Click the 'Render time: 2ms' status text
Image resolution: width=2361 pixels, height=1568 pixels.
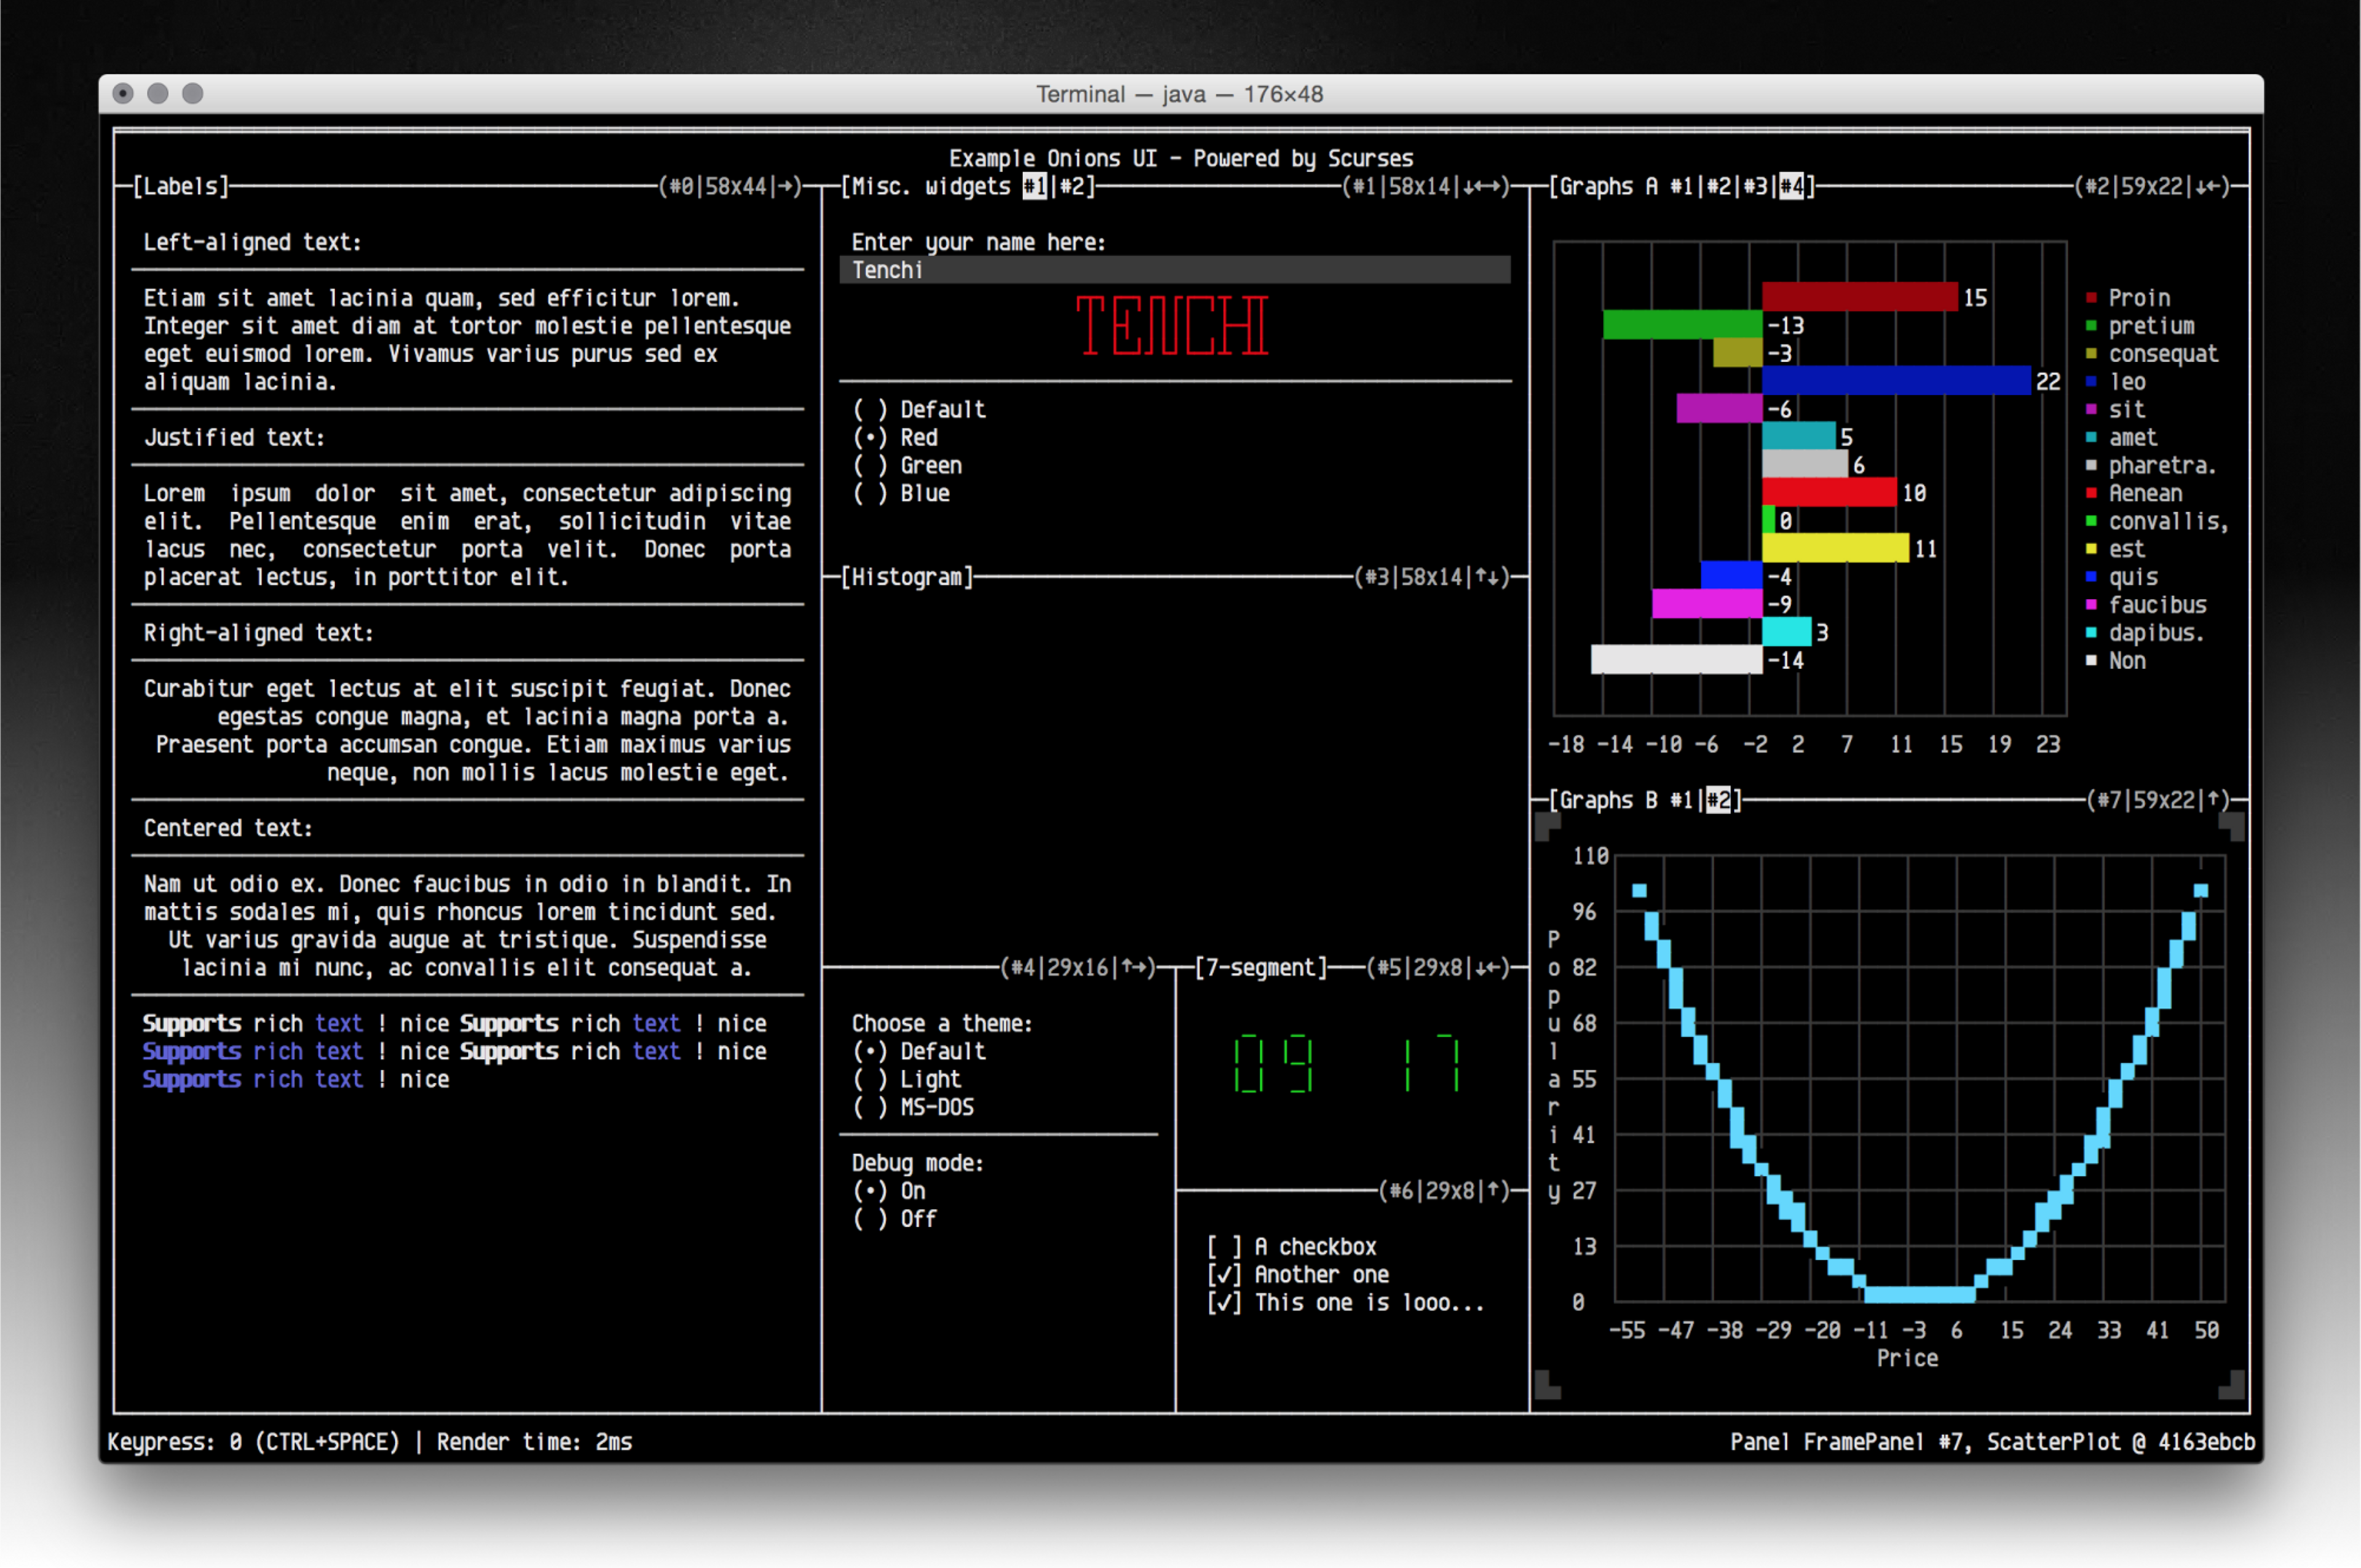tap(534, 1442)
